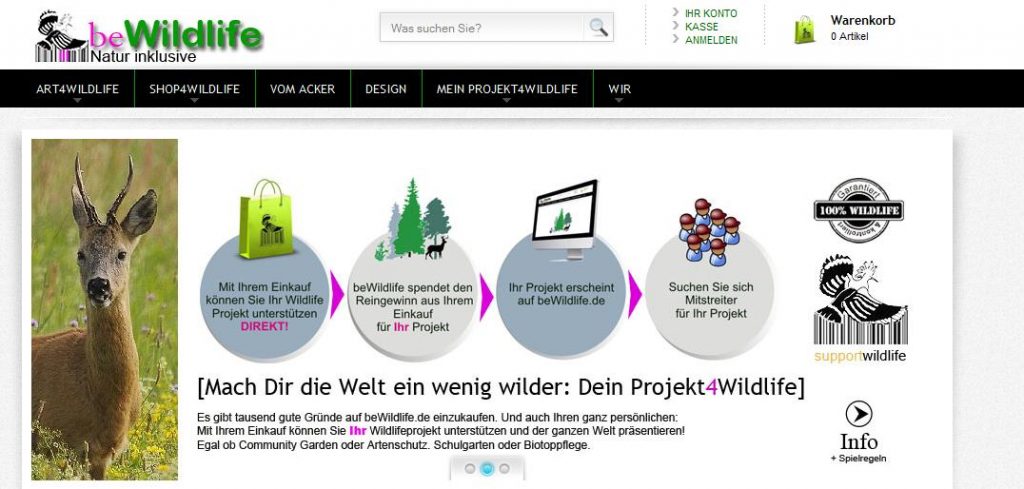Open the ART4WILDLIFE menu
Screen dimensions: 1024x489
pos(77,89)
